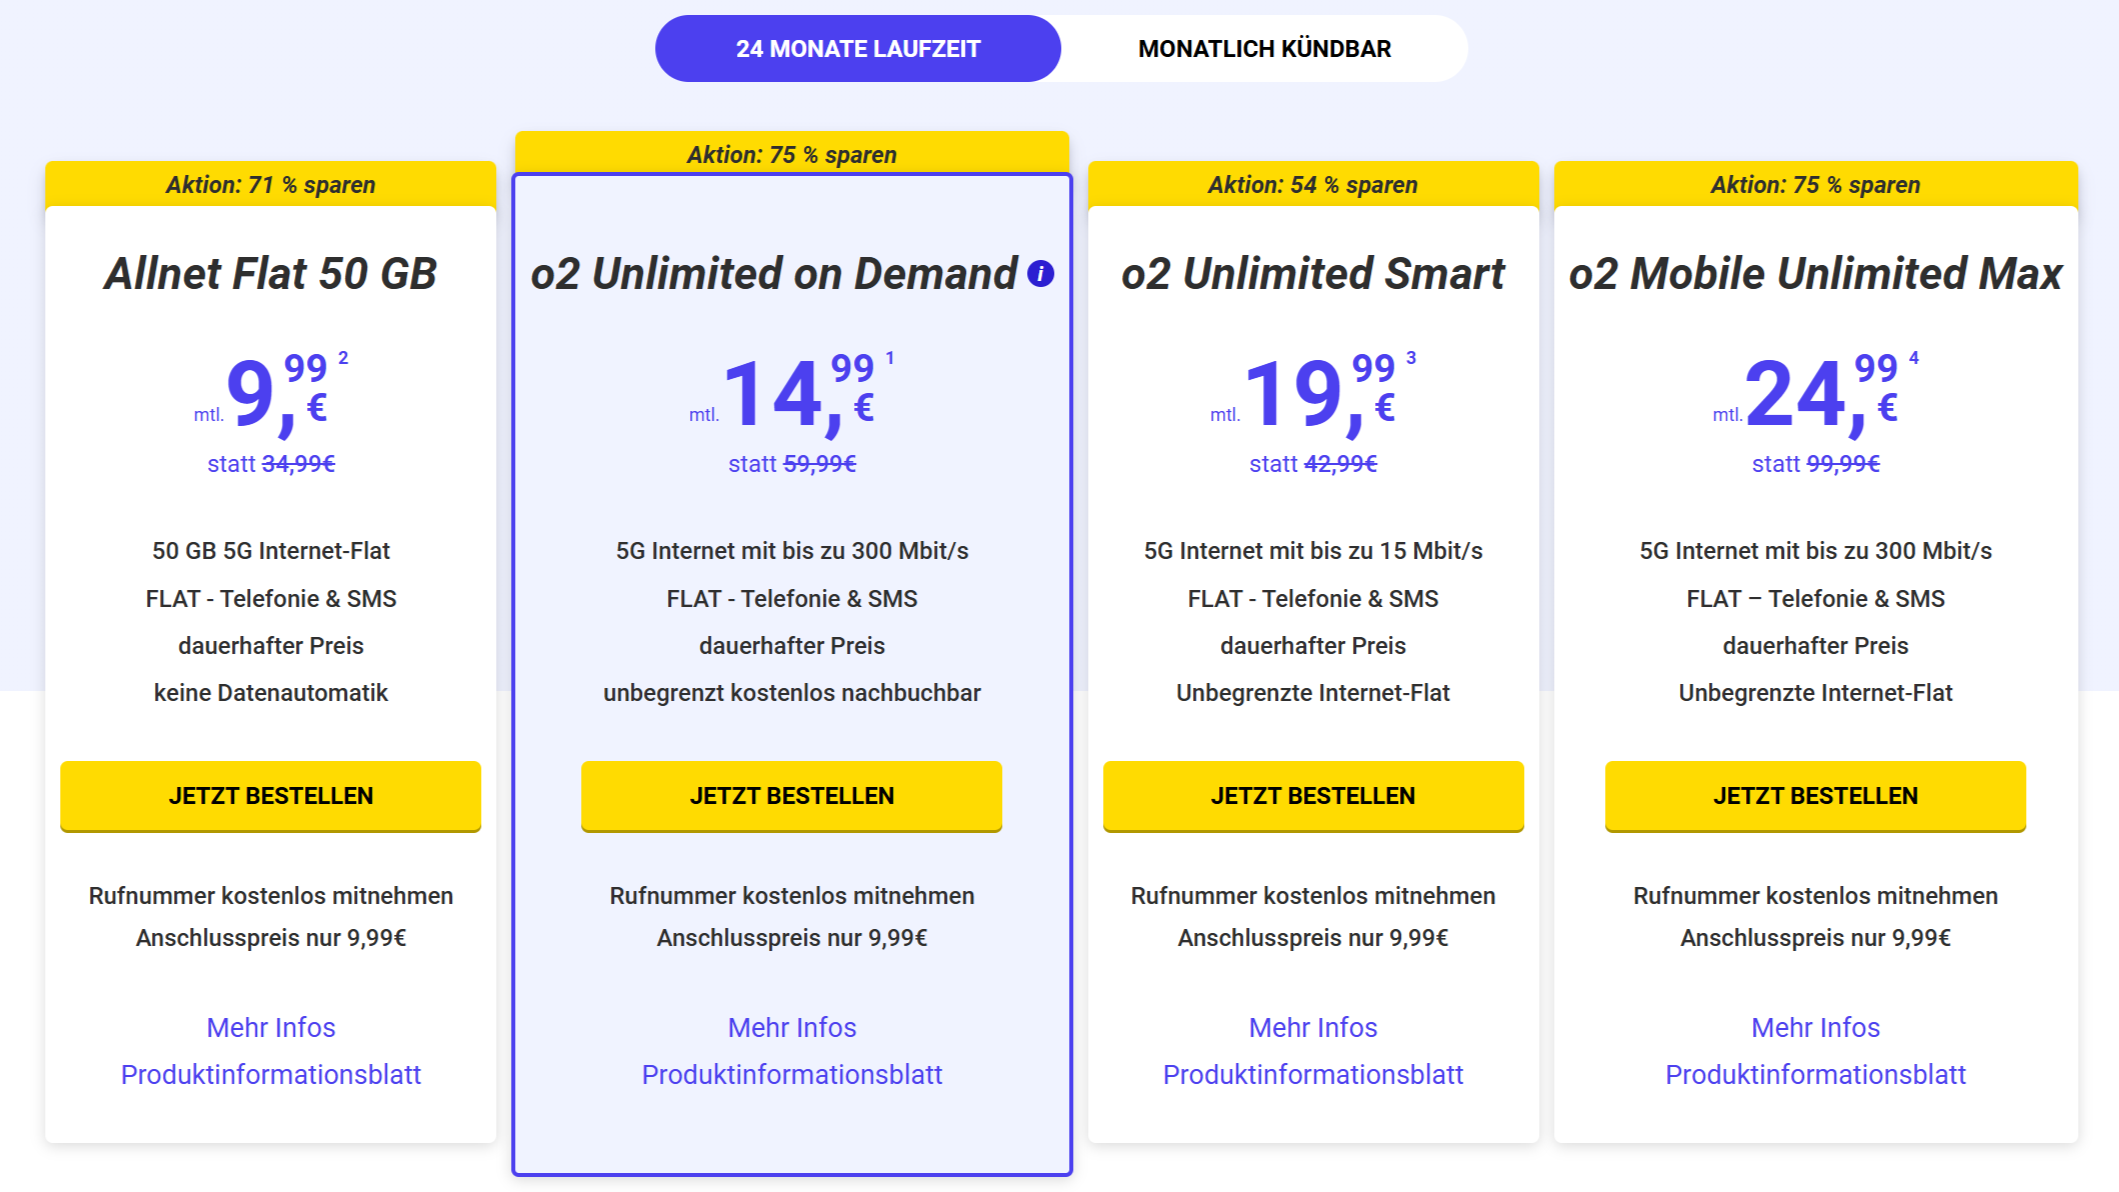Open Produktinformationsblatt for Allnet Flat 50 GB
The width and height of the screenshot is (2119, 1192).
pyautogui.click(x=271, y=1074)
